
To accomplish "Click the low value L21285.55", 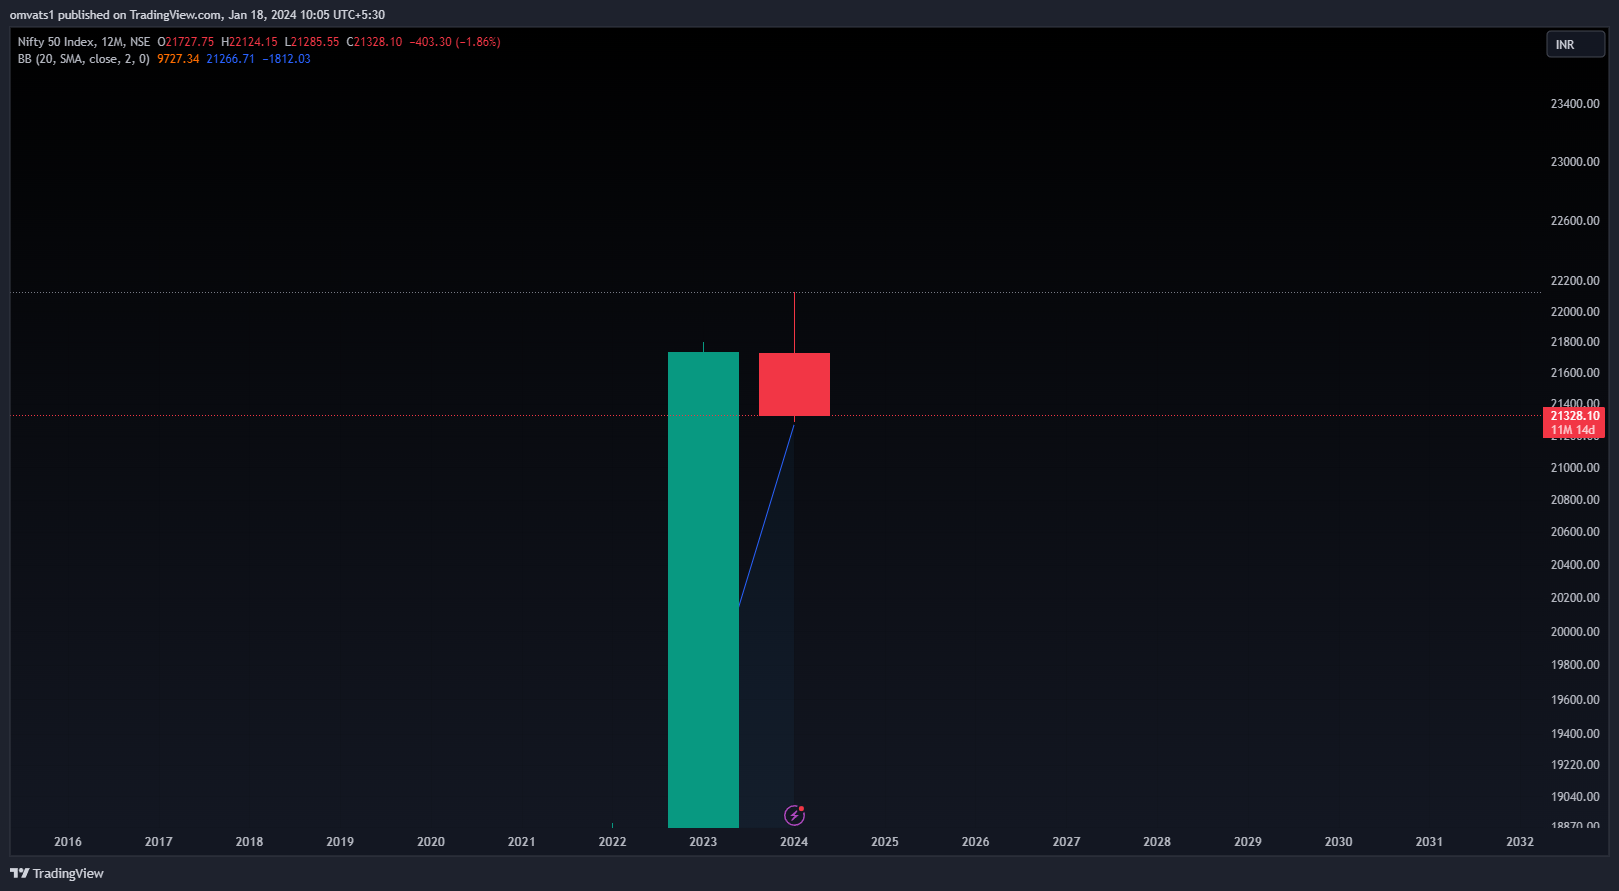I will [312, 42].
